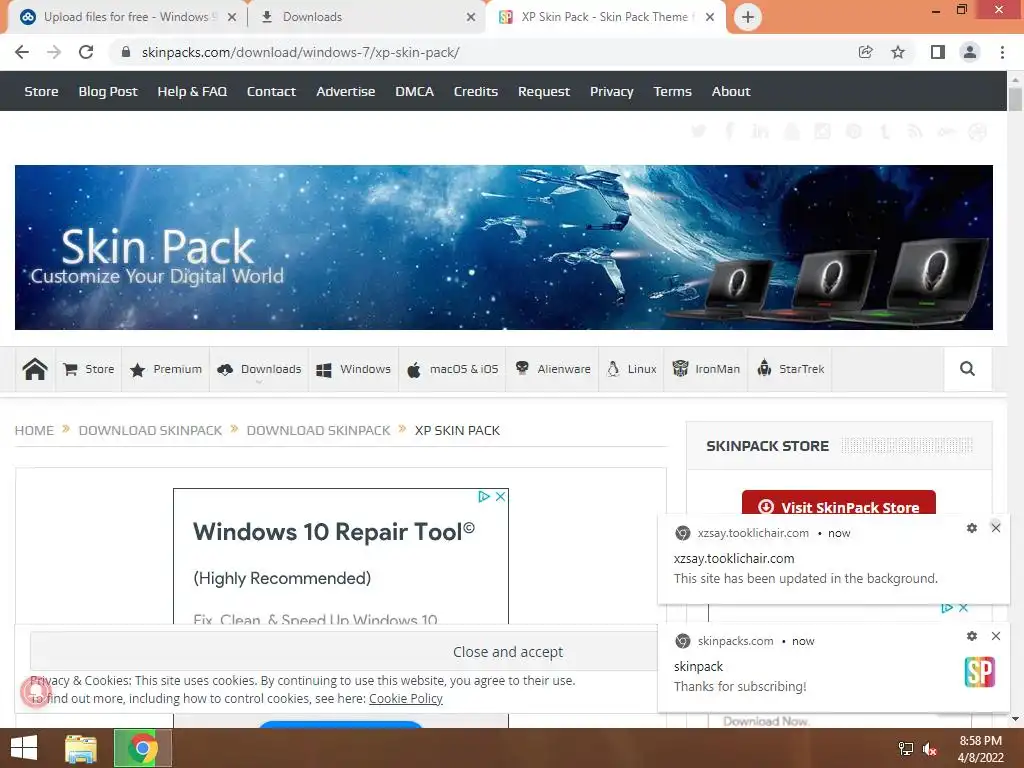Click the second DOWNLOAD SKINPACK breadcrumb

click(x=318, y=430)
